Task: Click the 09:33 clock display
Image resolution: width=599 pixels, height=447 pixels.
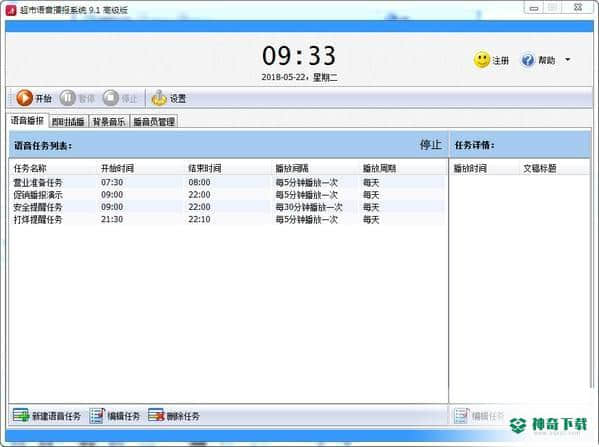Action: pos(299,55)
